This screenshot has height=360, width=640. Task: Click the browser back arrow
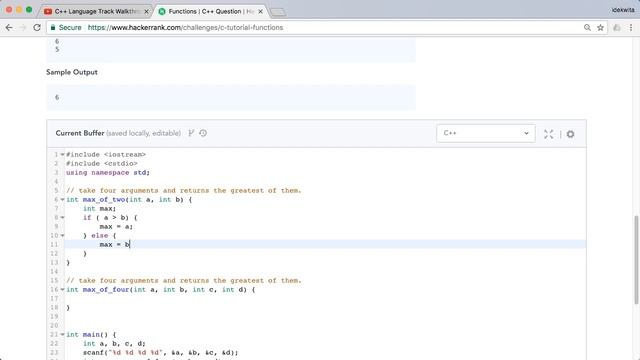coord(9,28)
